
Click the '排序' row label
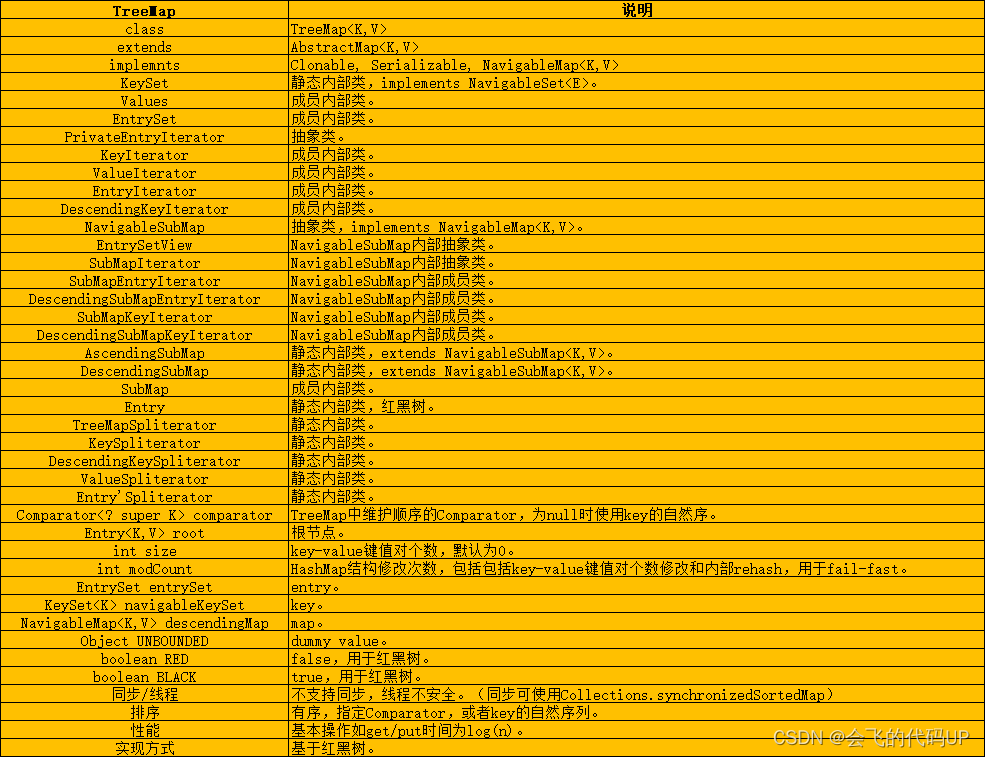coord(144,713)
